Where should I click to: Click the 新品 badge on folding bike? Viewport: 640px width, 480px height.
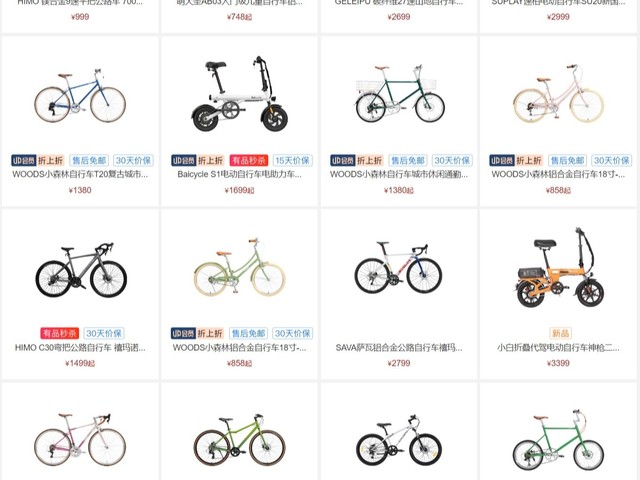pyautogui.click(x=560, y=333)
